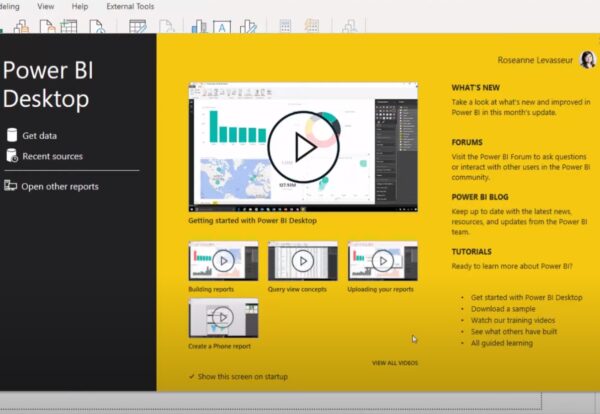This screenshot has height=414, width=600.
Task: Switch to the Modeling ribbon tab
Action: coord(10,7)
